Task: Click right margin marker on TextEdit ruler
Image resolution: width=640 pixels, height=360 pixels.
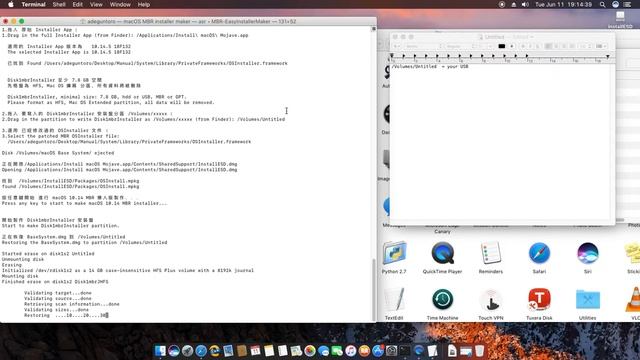Action: click(608, 56)
